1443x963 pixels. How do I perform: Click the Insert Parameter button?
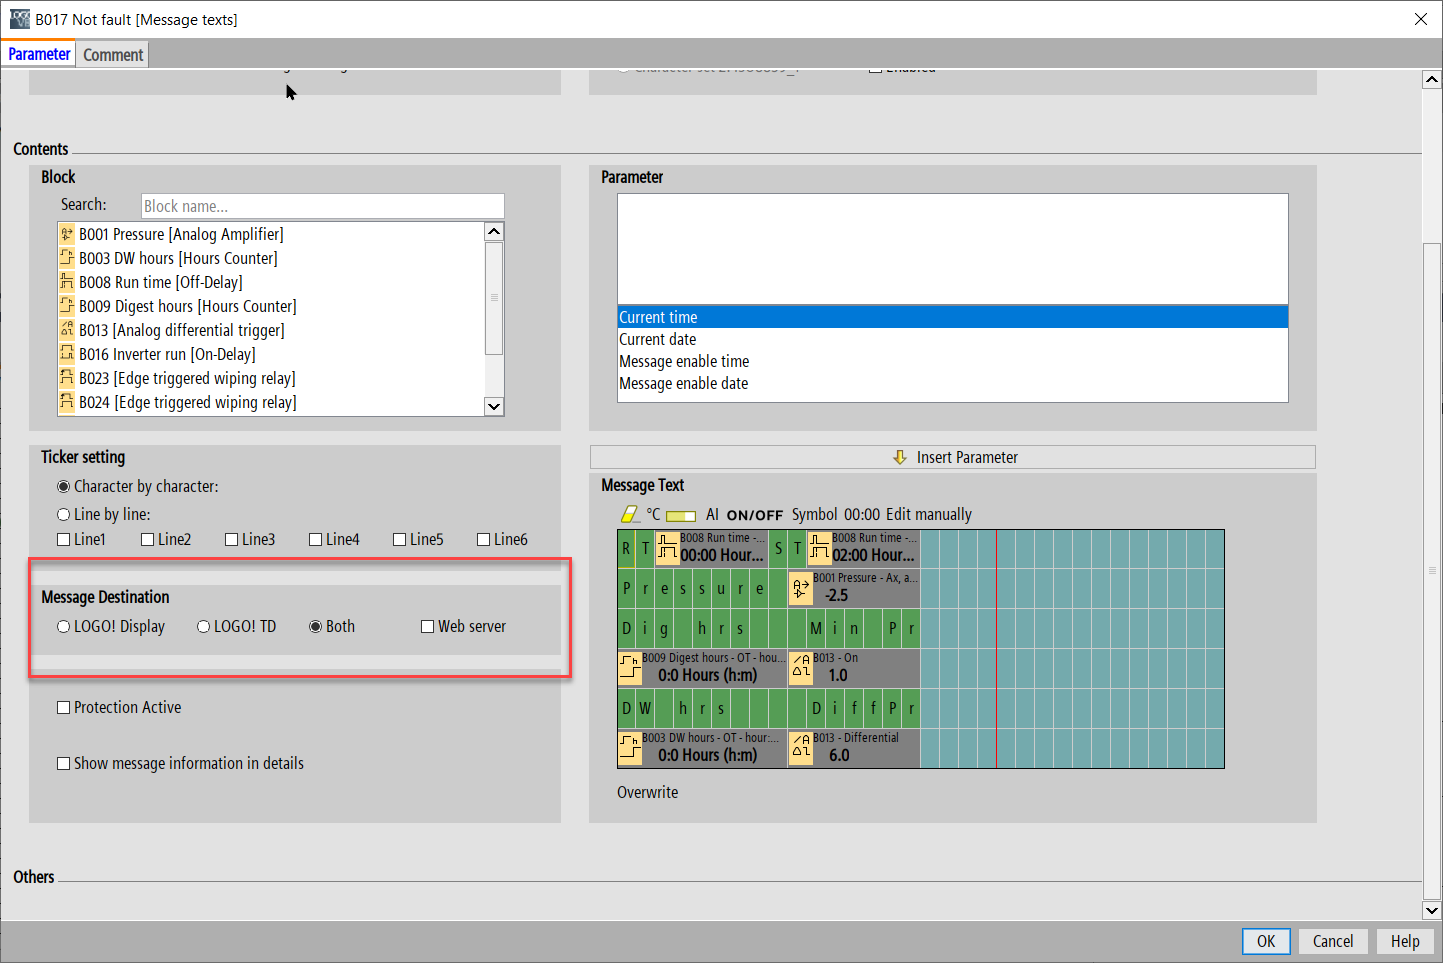coord(952,457)
